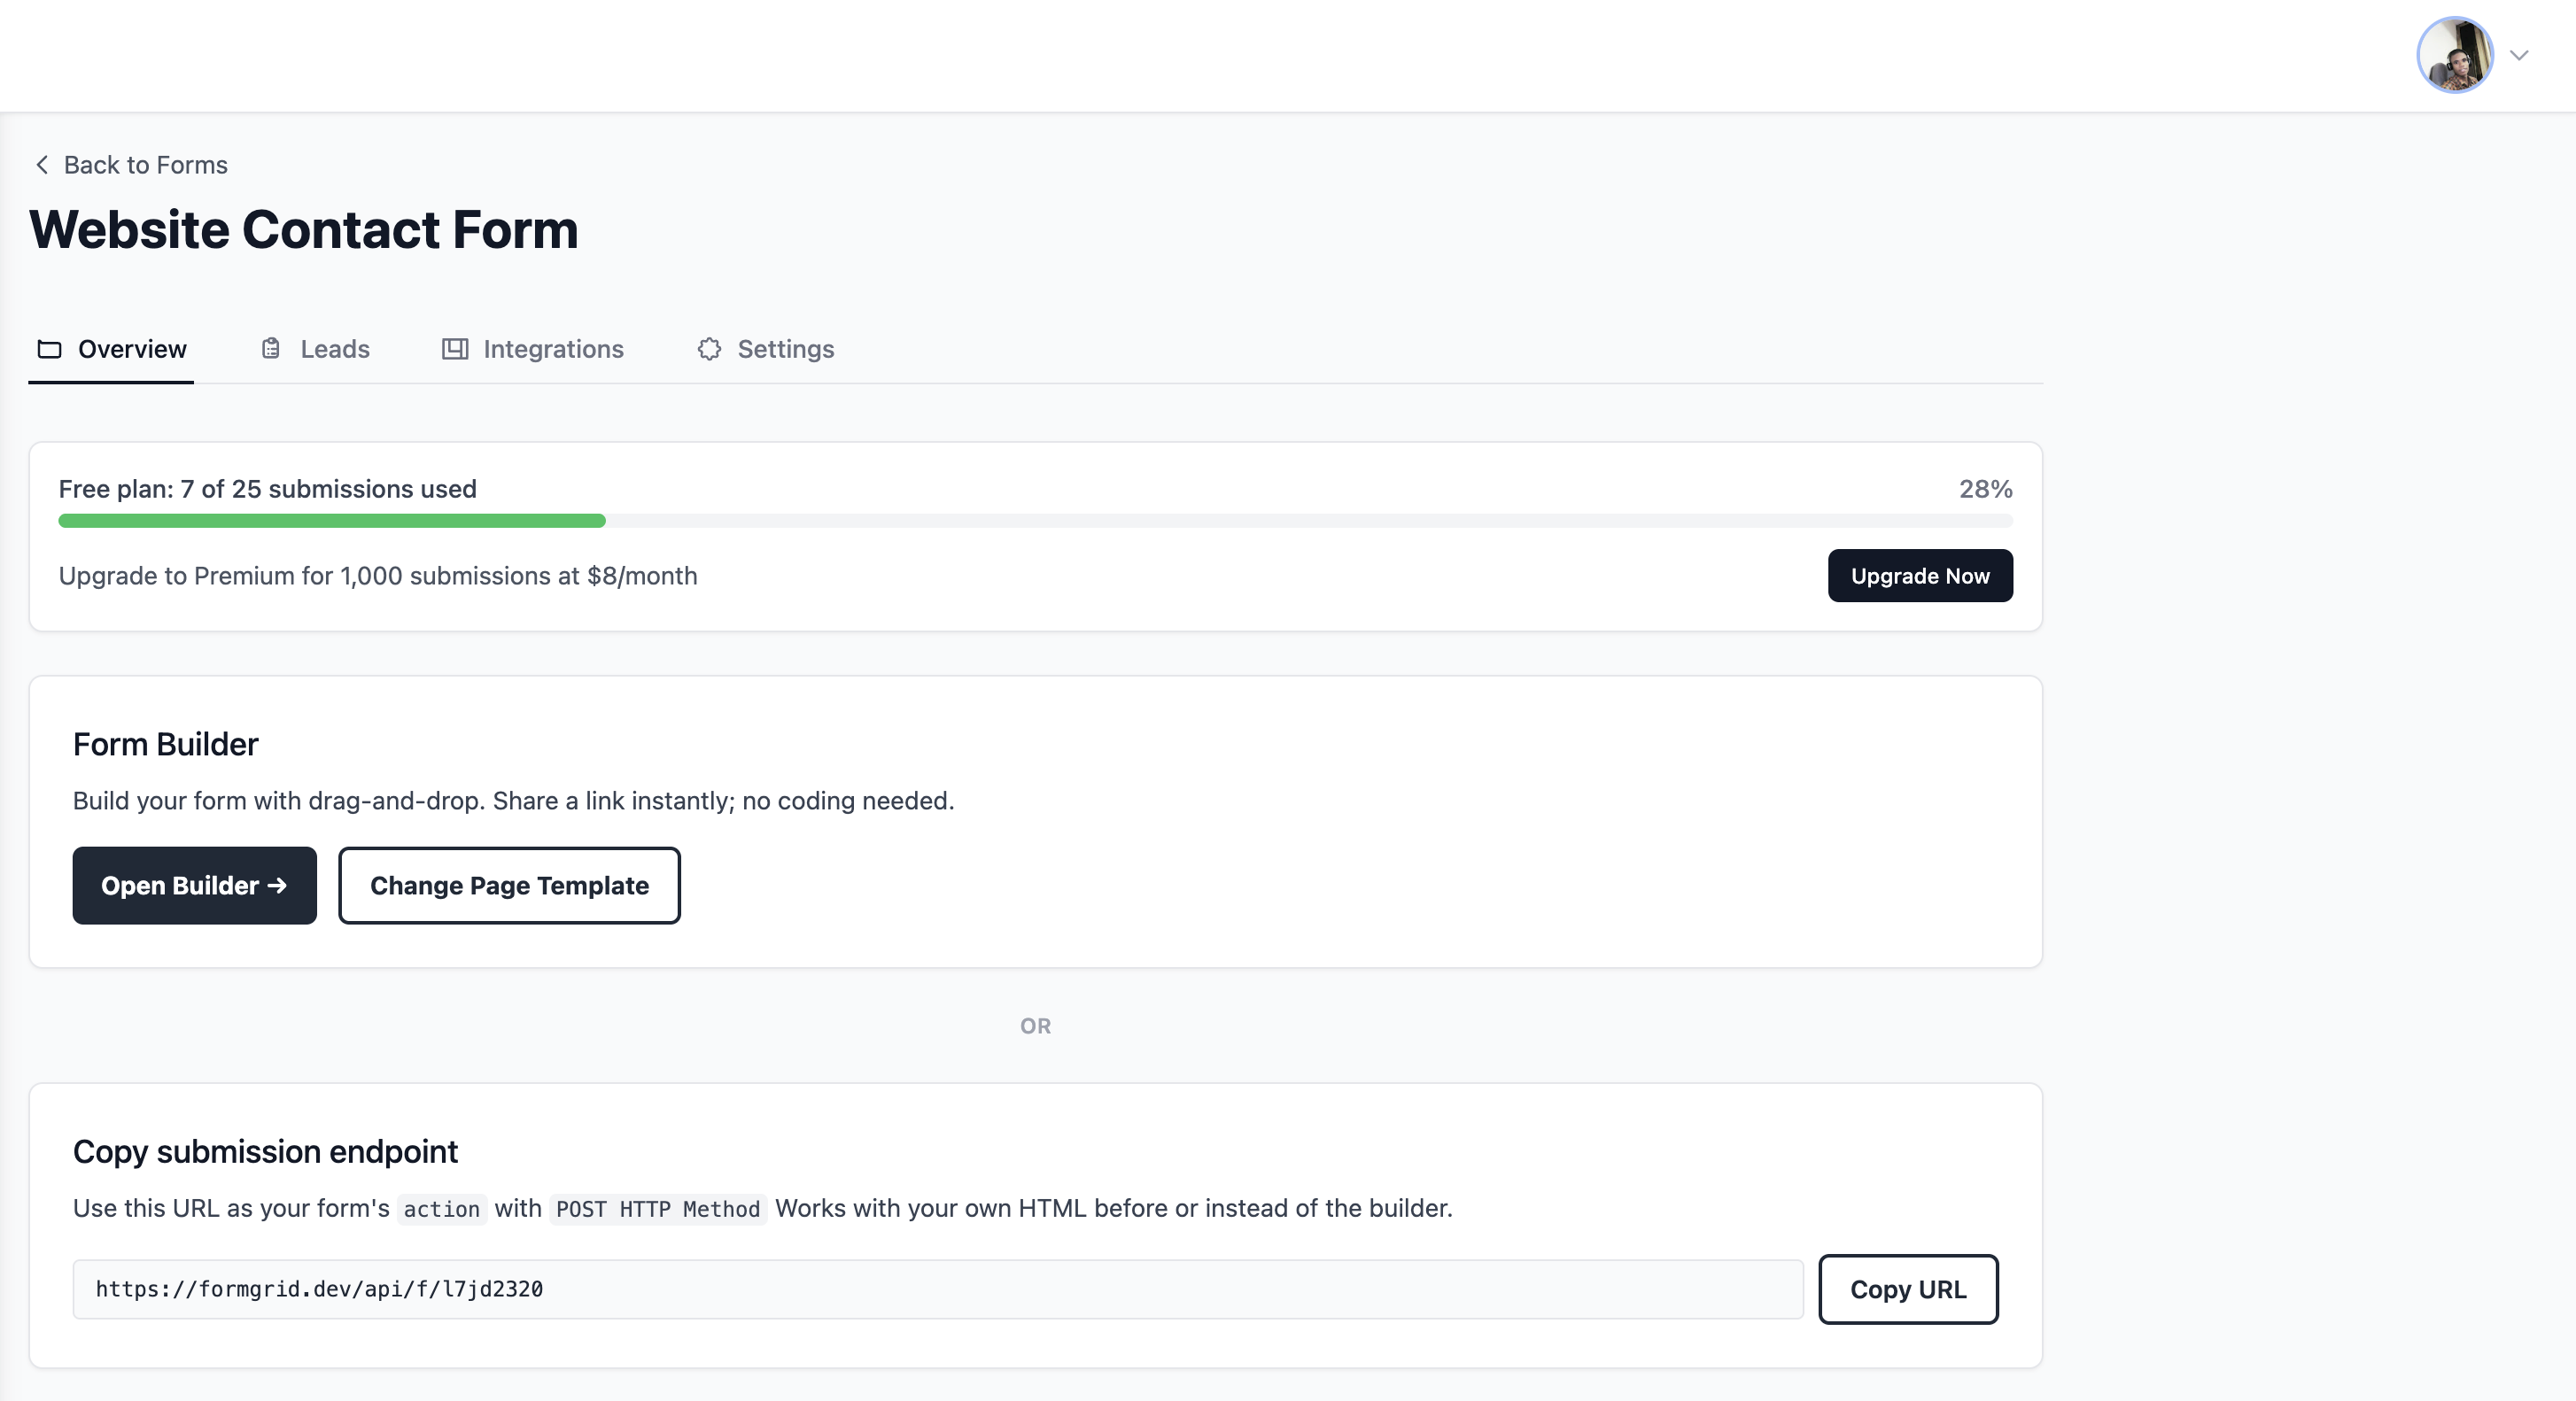Viewport: 2576px width, 1401px height.
Task: Click the 28% usage percentage label
Action: 1985,489
